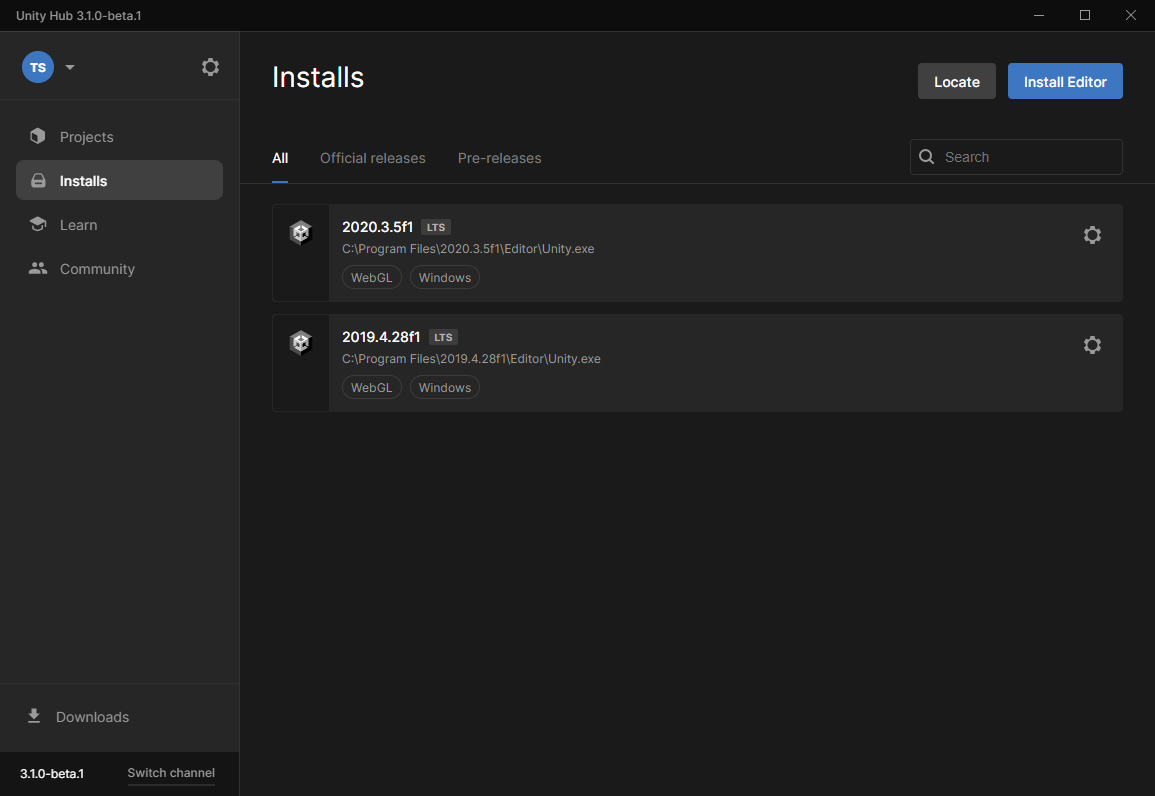This screenshot has height=796, width=1155.
Task: Click the LTS badge of 2020.3.5f1
Action: (x=436, y=228)
